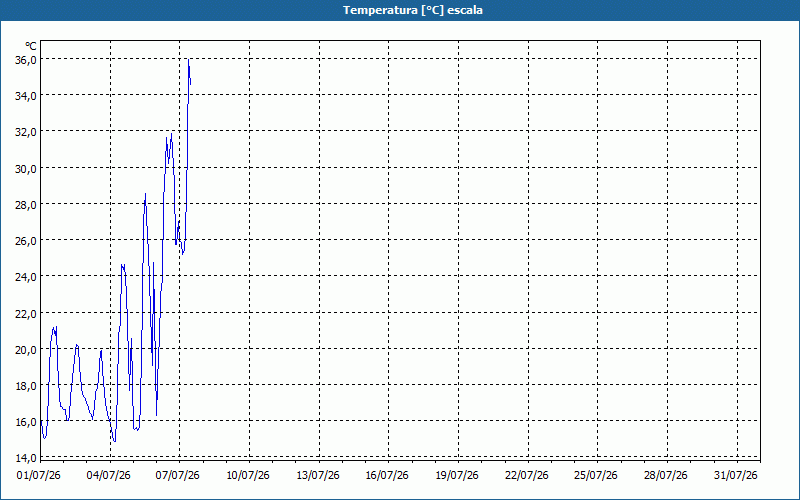Select the 01/07/26 date marker

click(x=39, y=476)
